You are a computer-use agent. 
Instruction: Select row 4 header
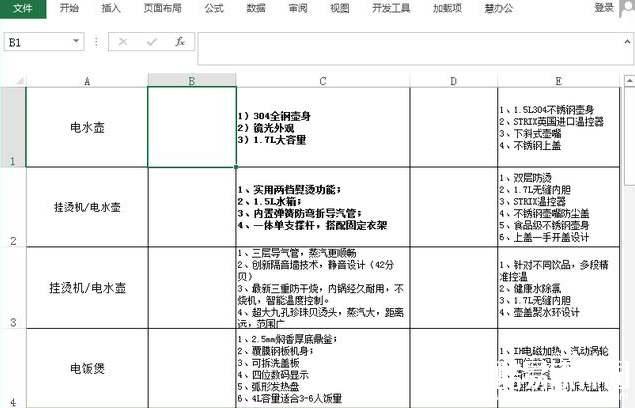click(x=13, y=368)
